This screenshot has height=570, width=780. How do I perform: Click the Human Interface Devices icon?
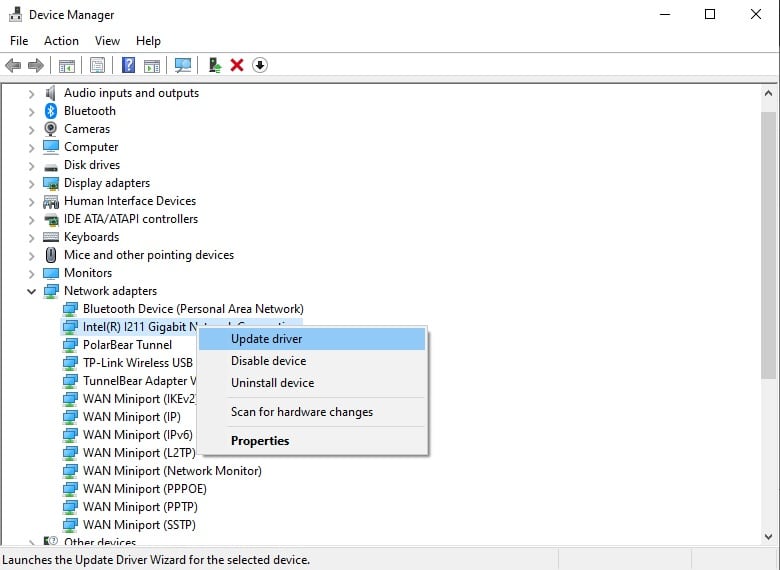point(51,201)
